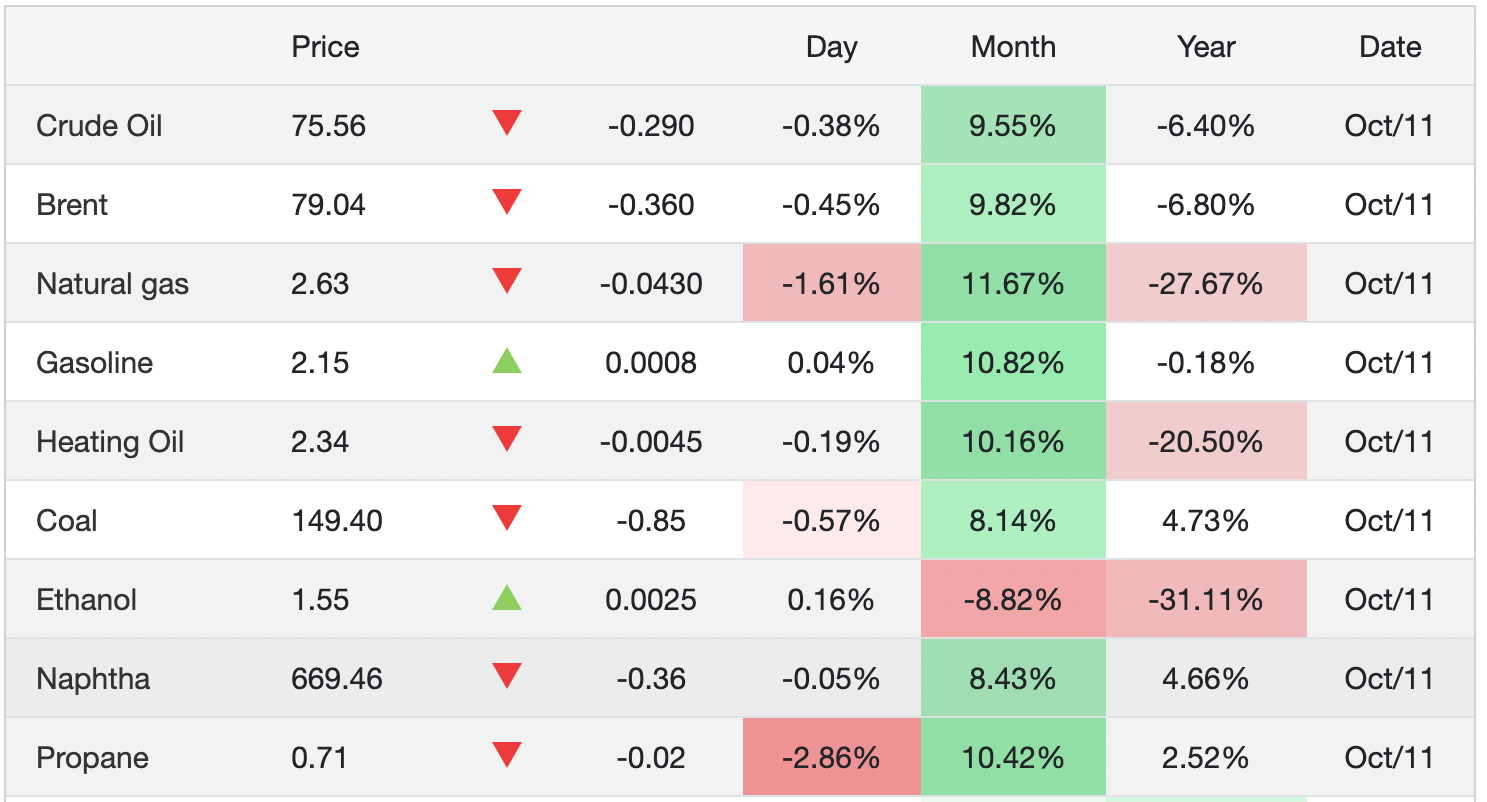Click the -0.57% day change cell

click(831, 520)
